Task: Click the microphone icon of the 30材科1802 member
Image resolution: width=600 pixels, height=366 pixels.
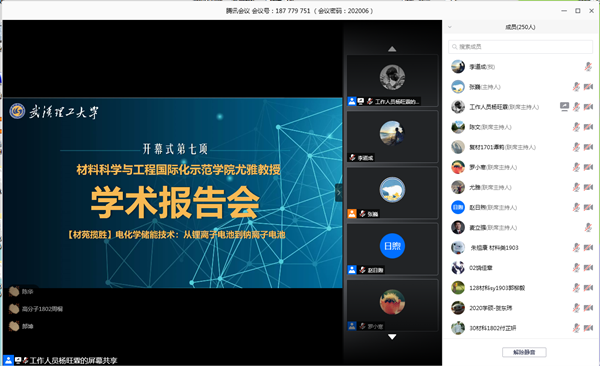Action: 576,328
